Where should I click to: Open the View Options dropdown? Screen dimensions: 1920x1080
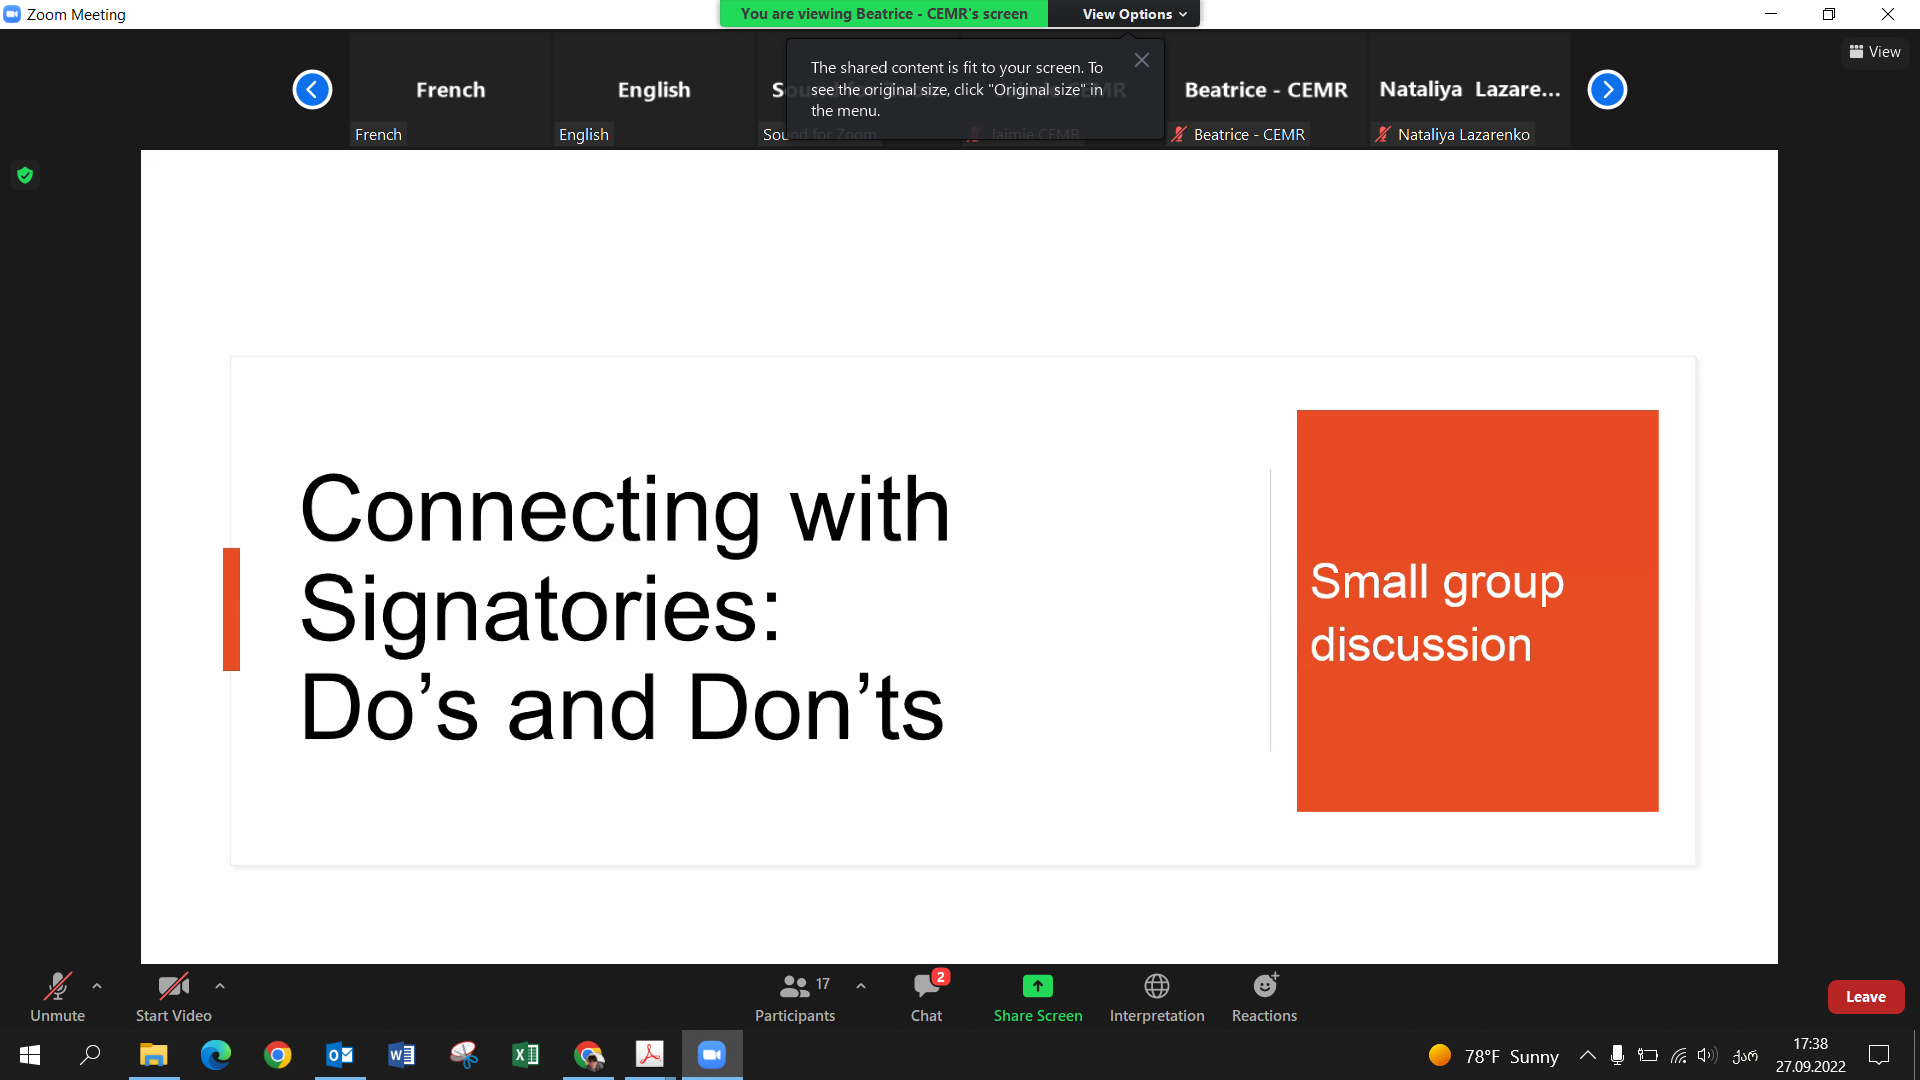tap(1133, 14)
